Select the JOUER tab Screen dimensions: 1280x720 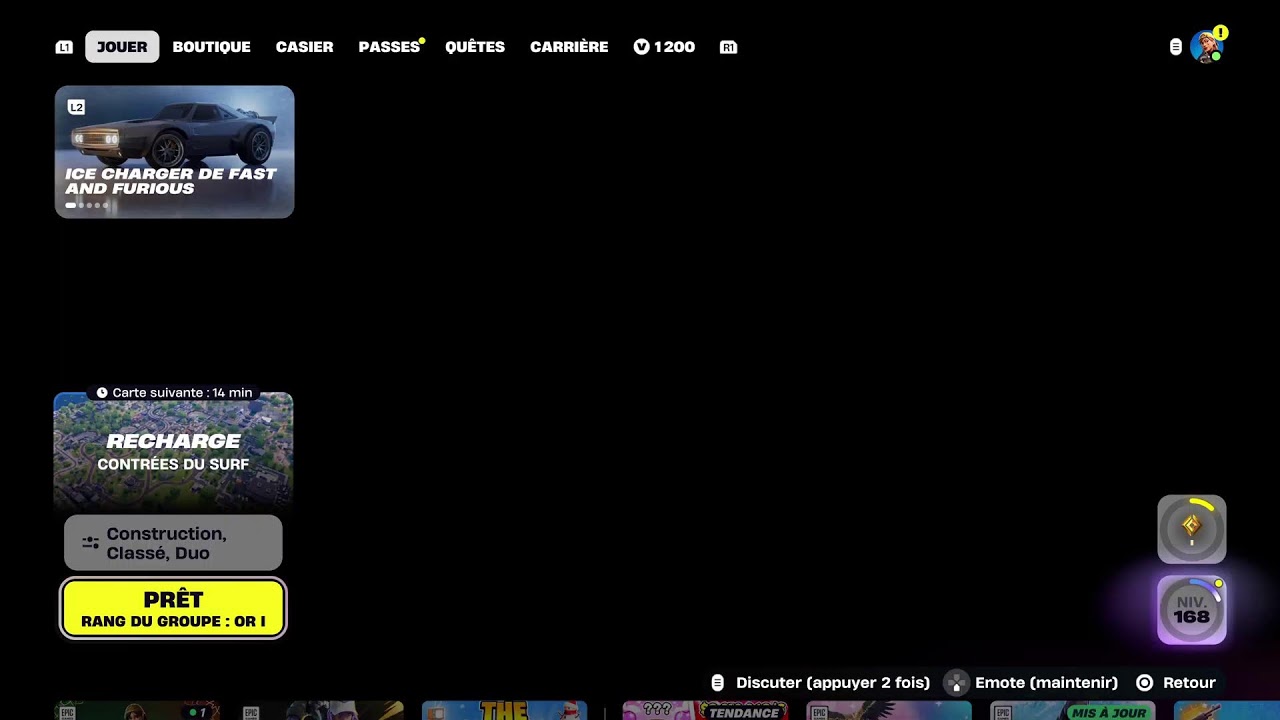[x=122, y=47]
